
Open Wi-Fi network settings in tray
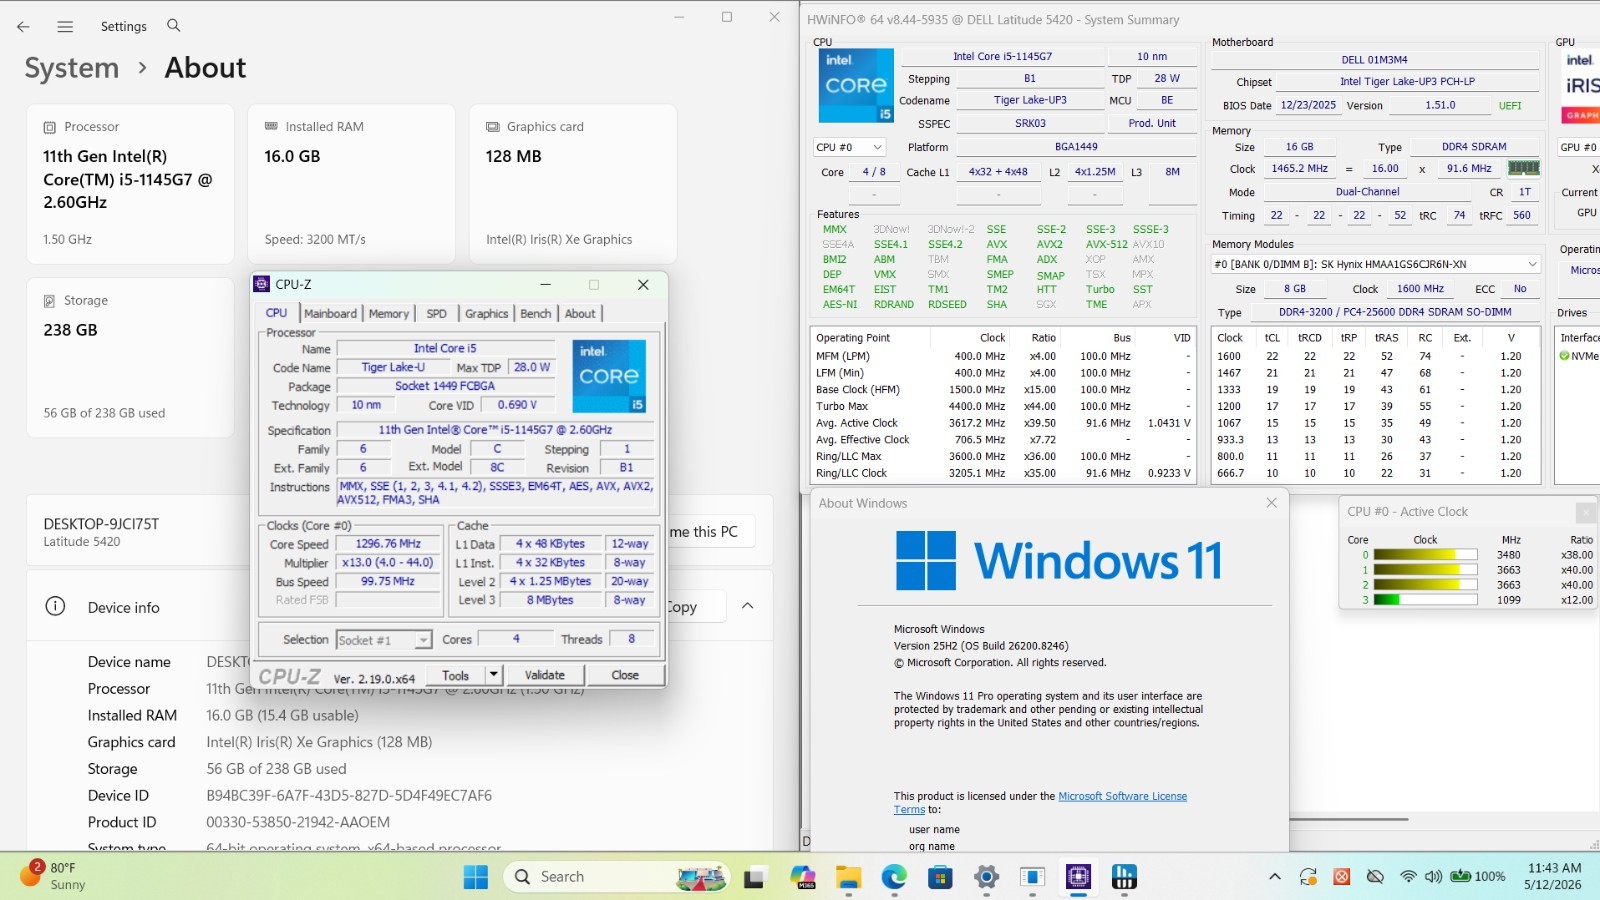(x=1408, y=877)
